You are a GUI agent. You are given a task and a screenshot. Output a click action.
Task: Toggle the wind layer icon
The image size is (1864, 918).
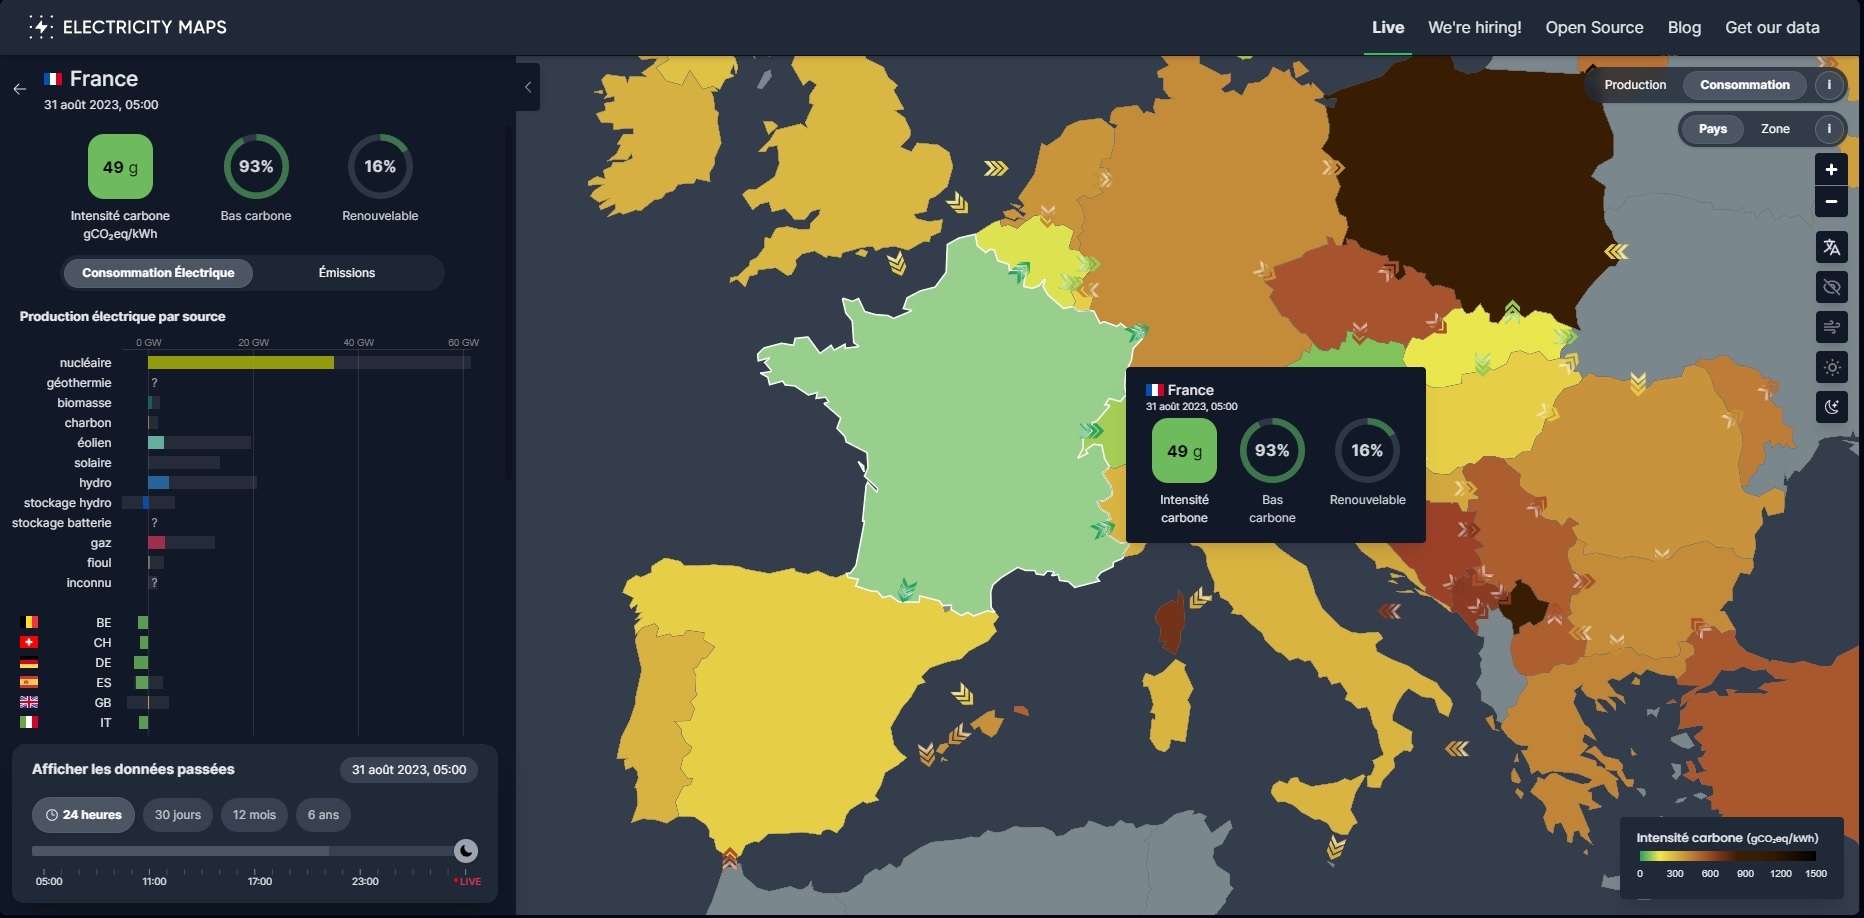[x=1831, y=328]
